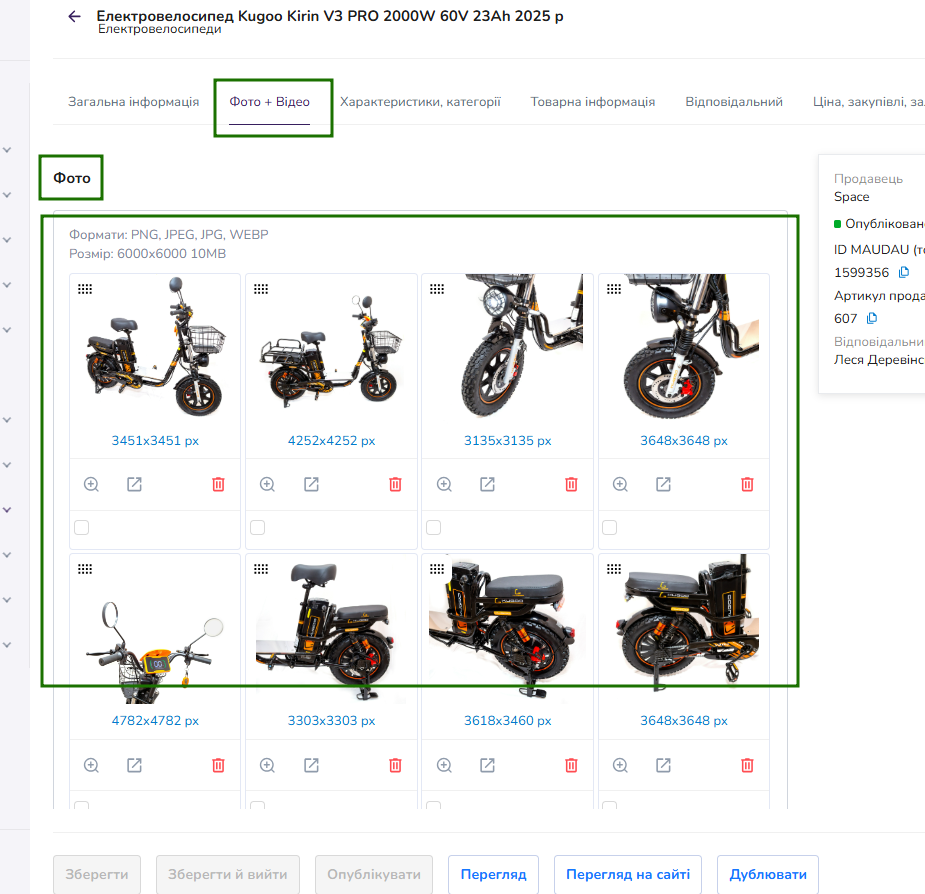925x894 pixels.
Task: Click the Зберегти button
Action: (97, 874)
